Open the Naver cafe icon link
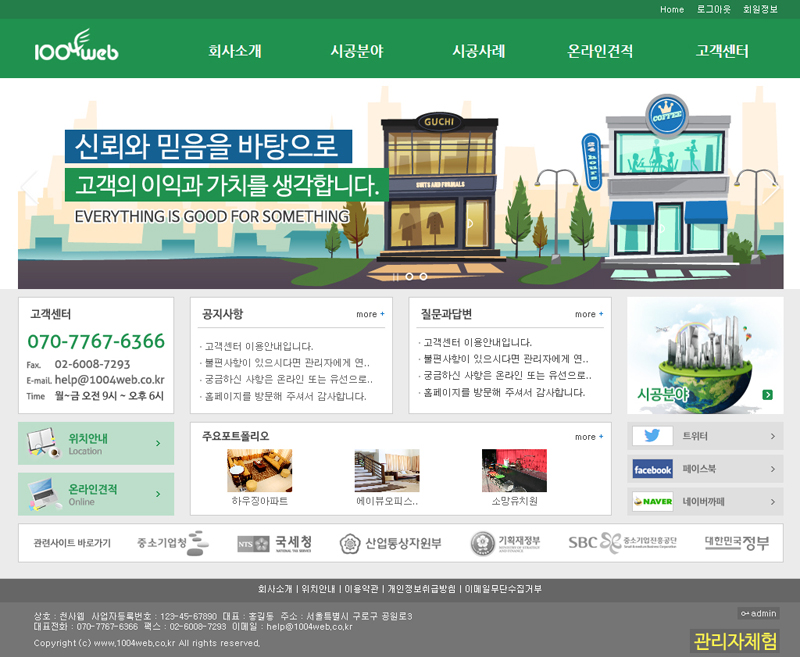Viewport: 800px width, 657px height. (x=652, y=501)
